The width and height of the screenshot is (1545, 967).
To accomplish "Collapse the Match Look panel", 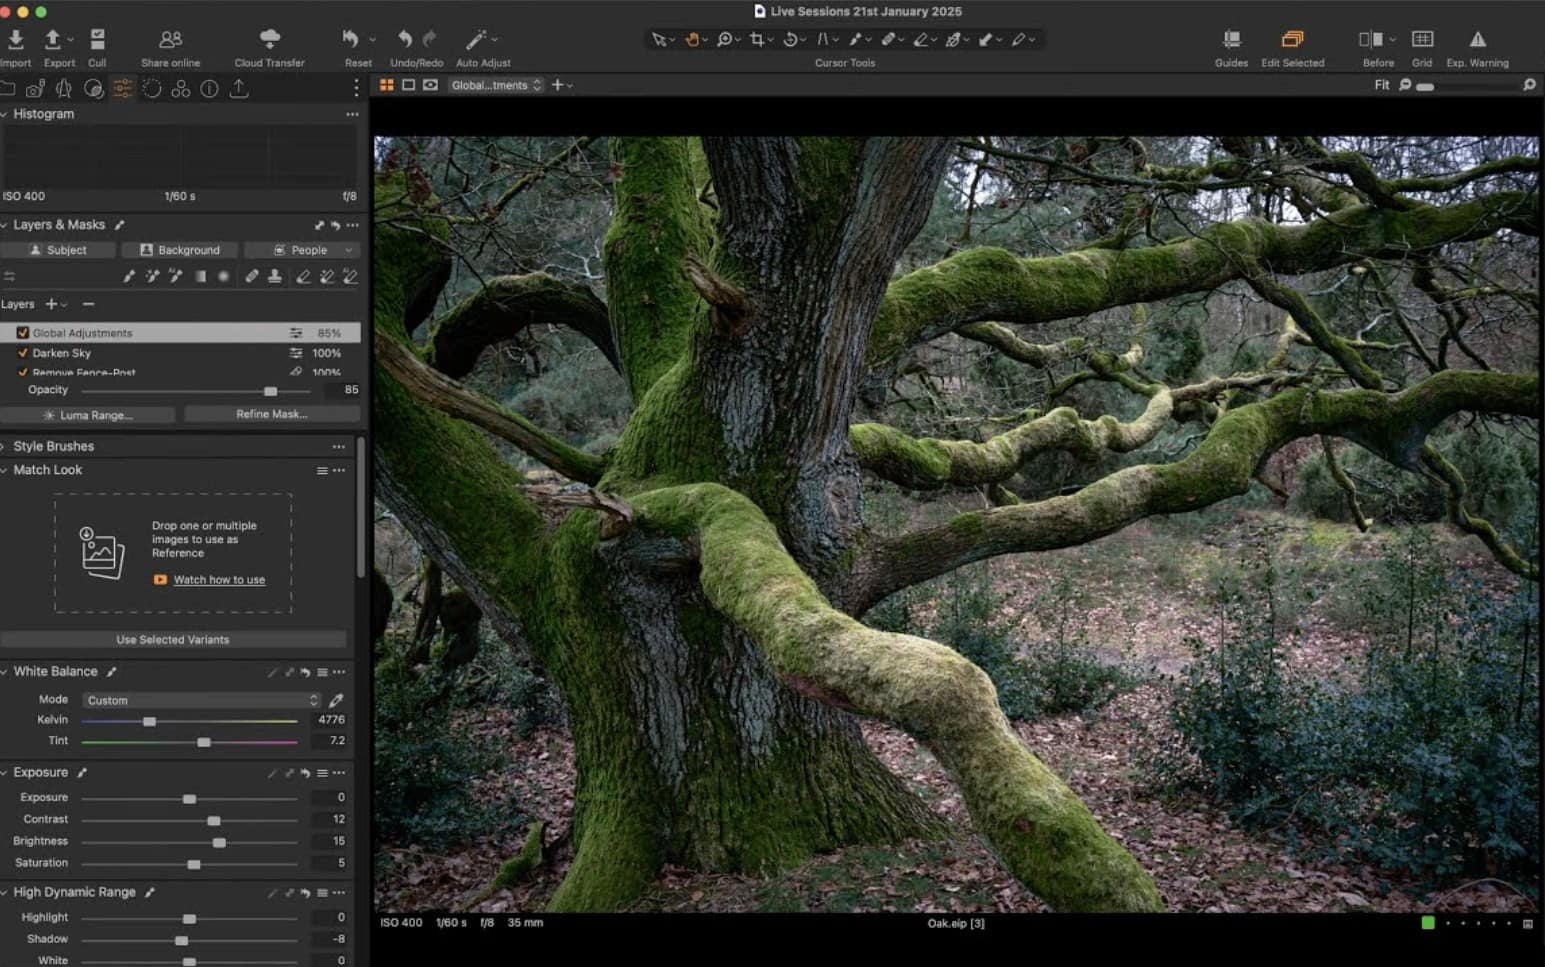I will 5,470.
